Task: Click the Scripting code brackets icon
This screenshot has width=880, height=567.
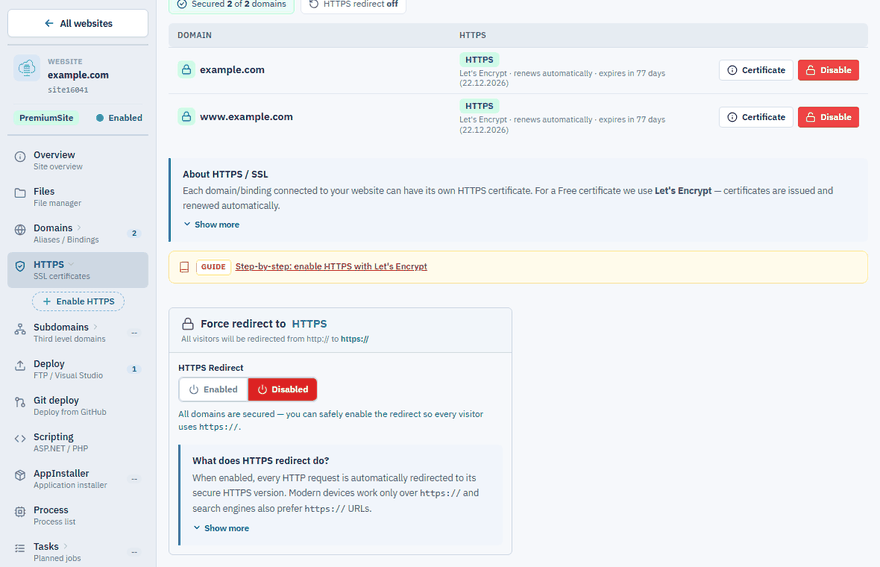Action: pos(20,438)
